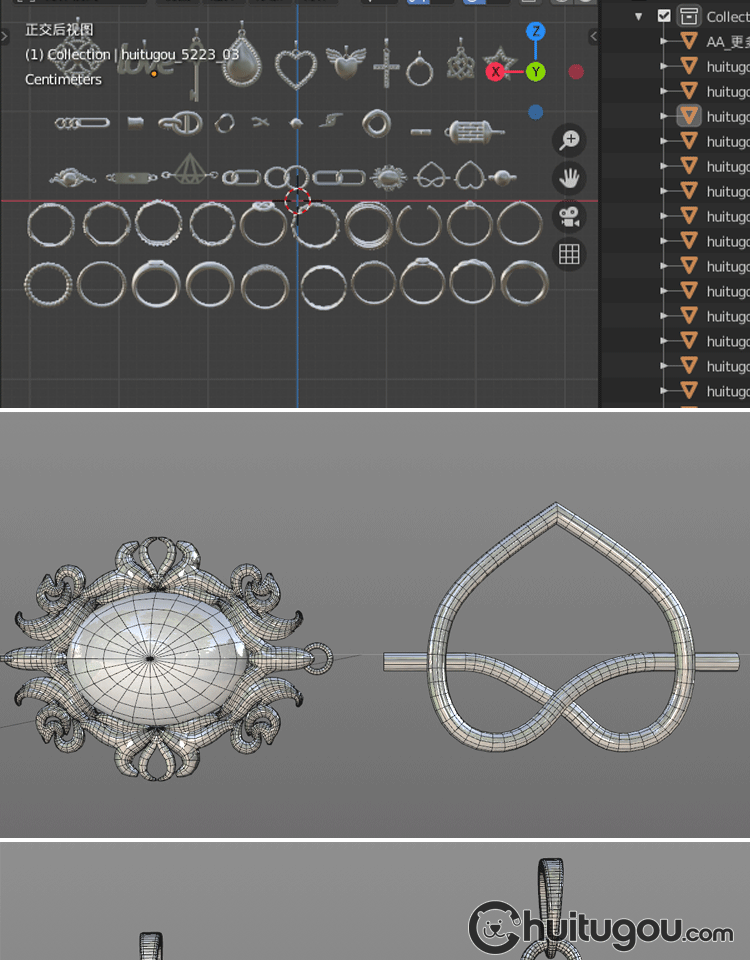The width and height of the screenshot is (750, 960).
Task: Click the red X axis gizmo ball
Action: [495, 72]
